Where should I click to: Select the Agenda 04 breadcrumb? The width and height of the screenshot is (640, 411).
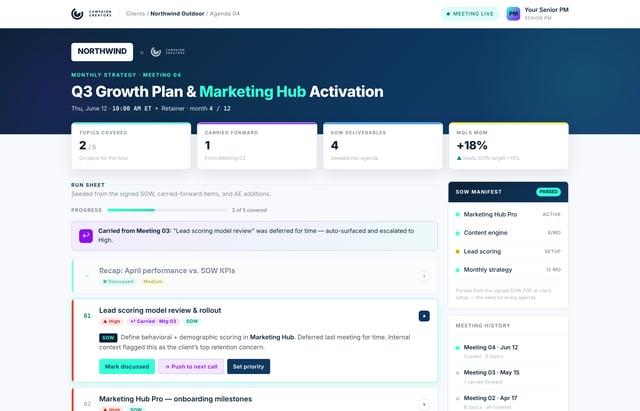[x=224, y=13]
